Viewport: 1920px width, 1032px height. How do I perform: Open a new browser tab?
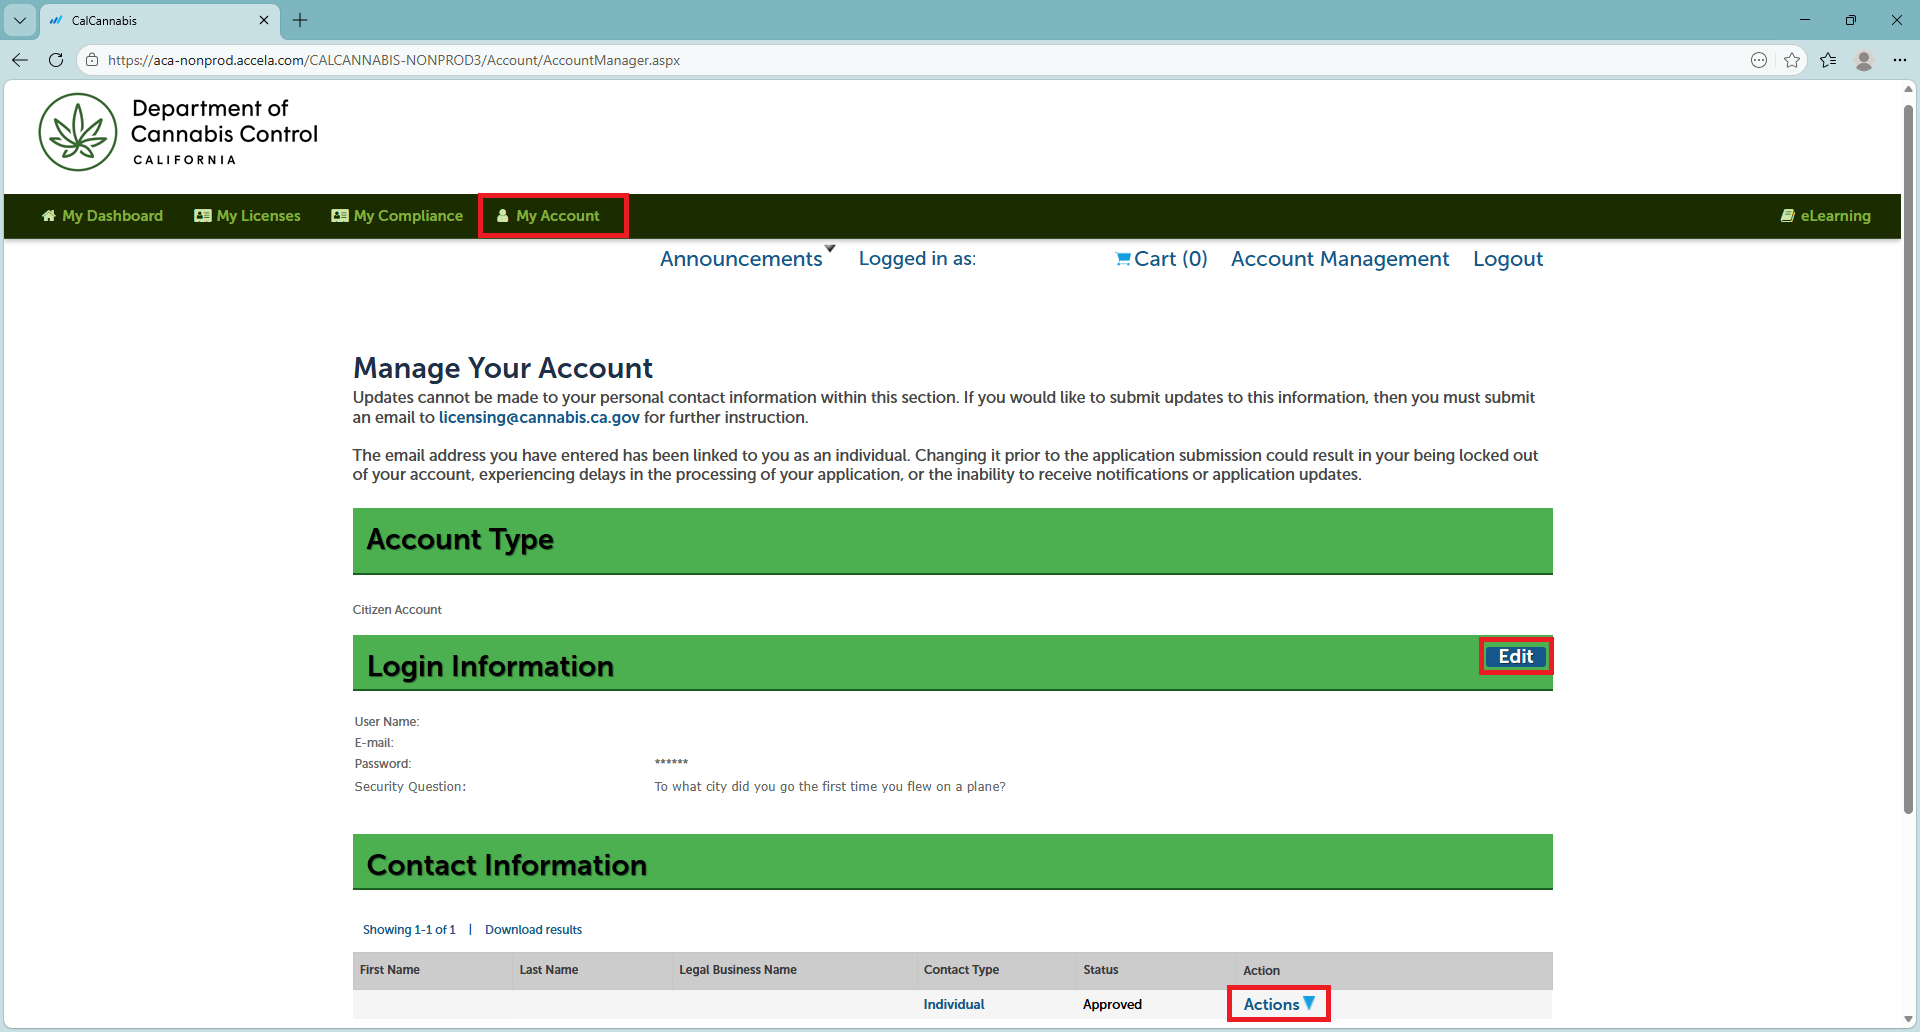300,20
